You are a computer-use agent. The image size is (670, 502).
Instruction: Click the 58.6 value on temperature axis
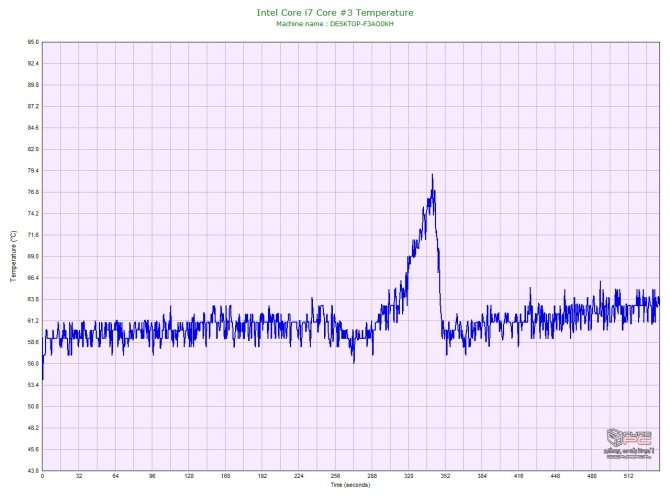pos(33,342)
